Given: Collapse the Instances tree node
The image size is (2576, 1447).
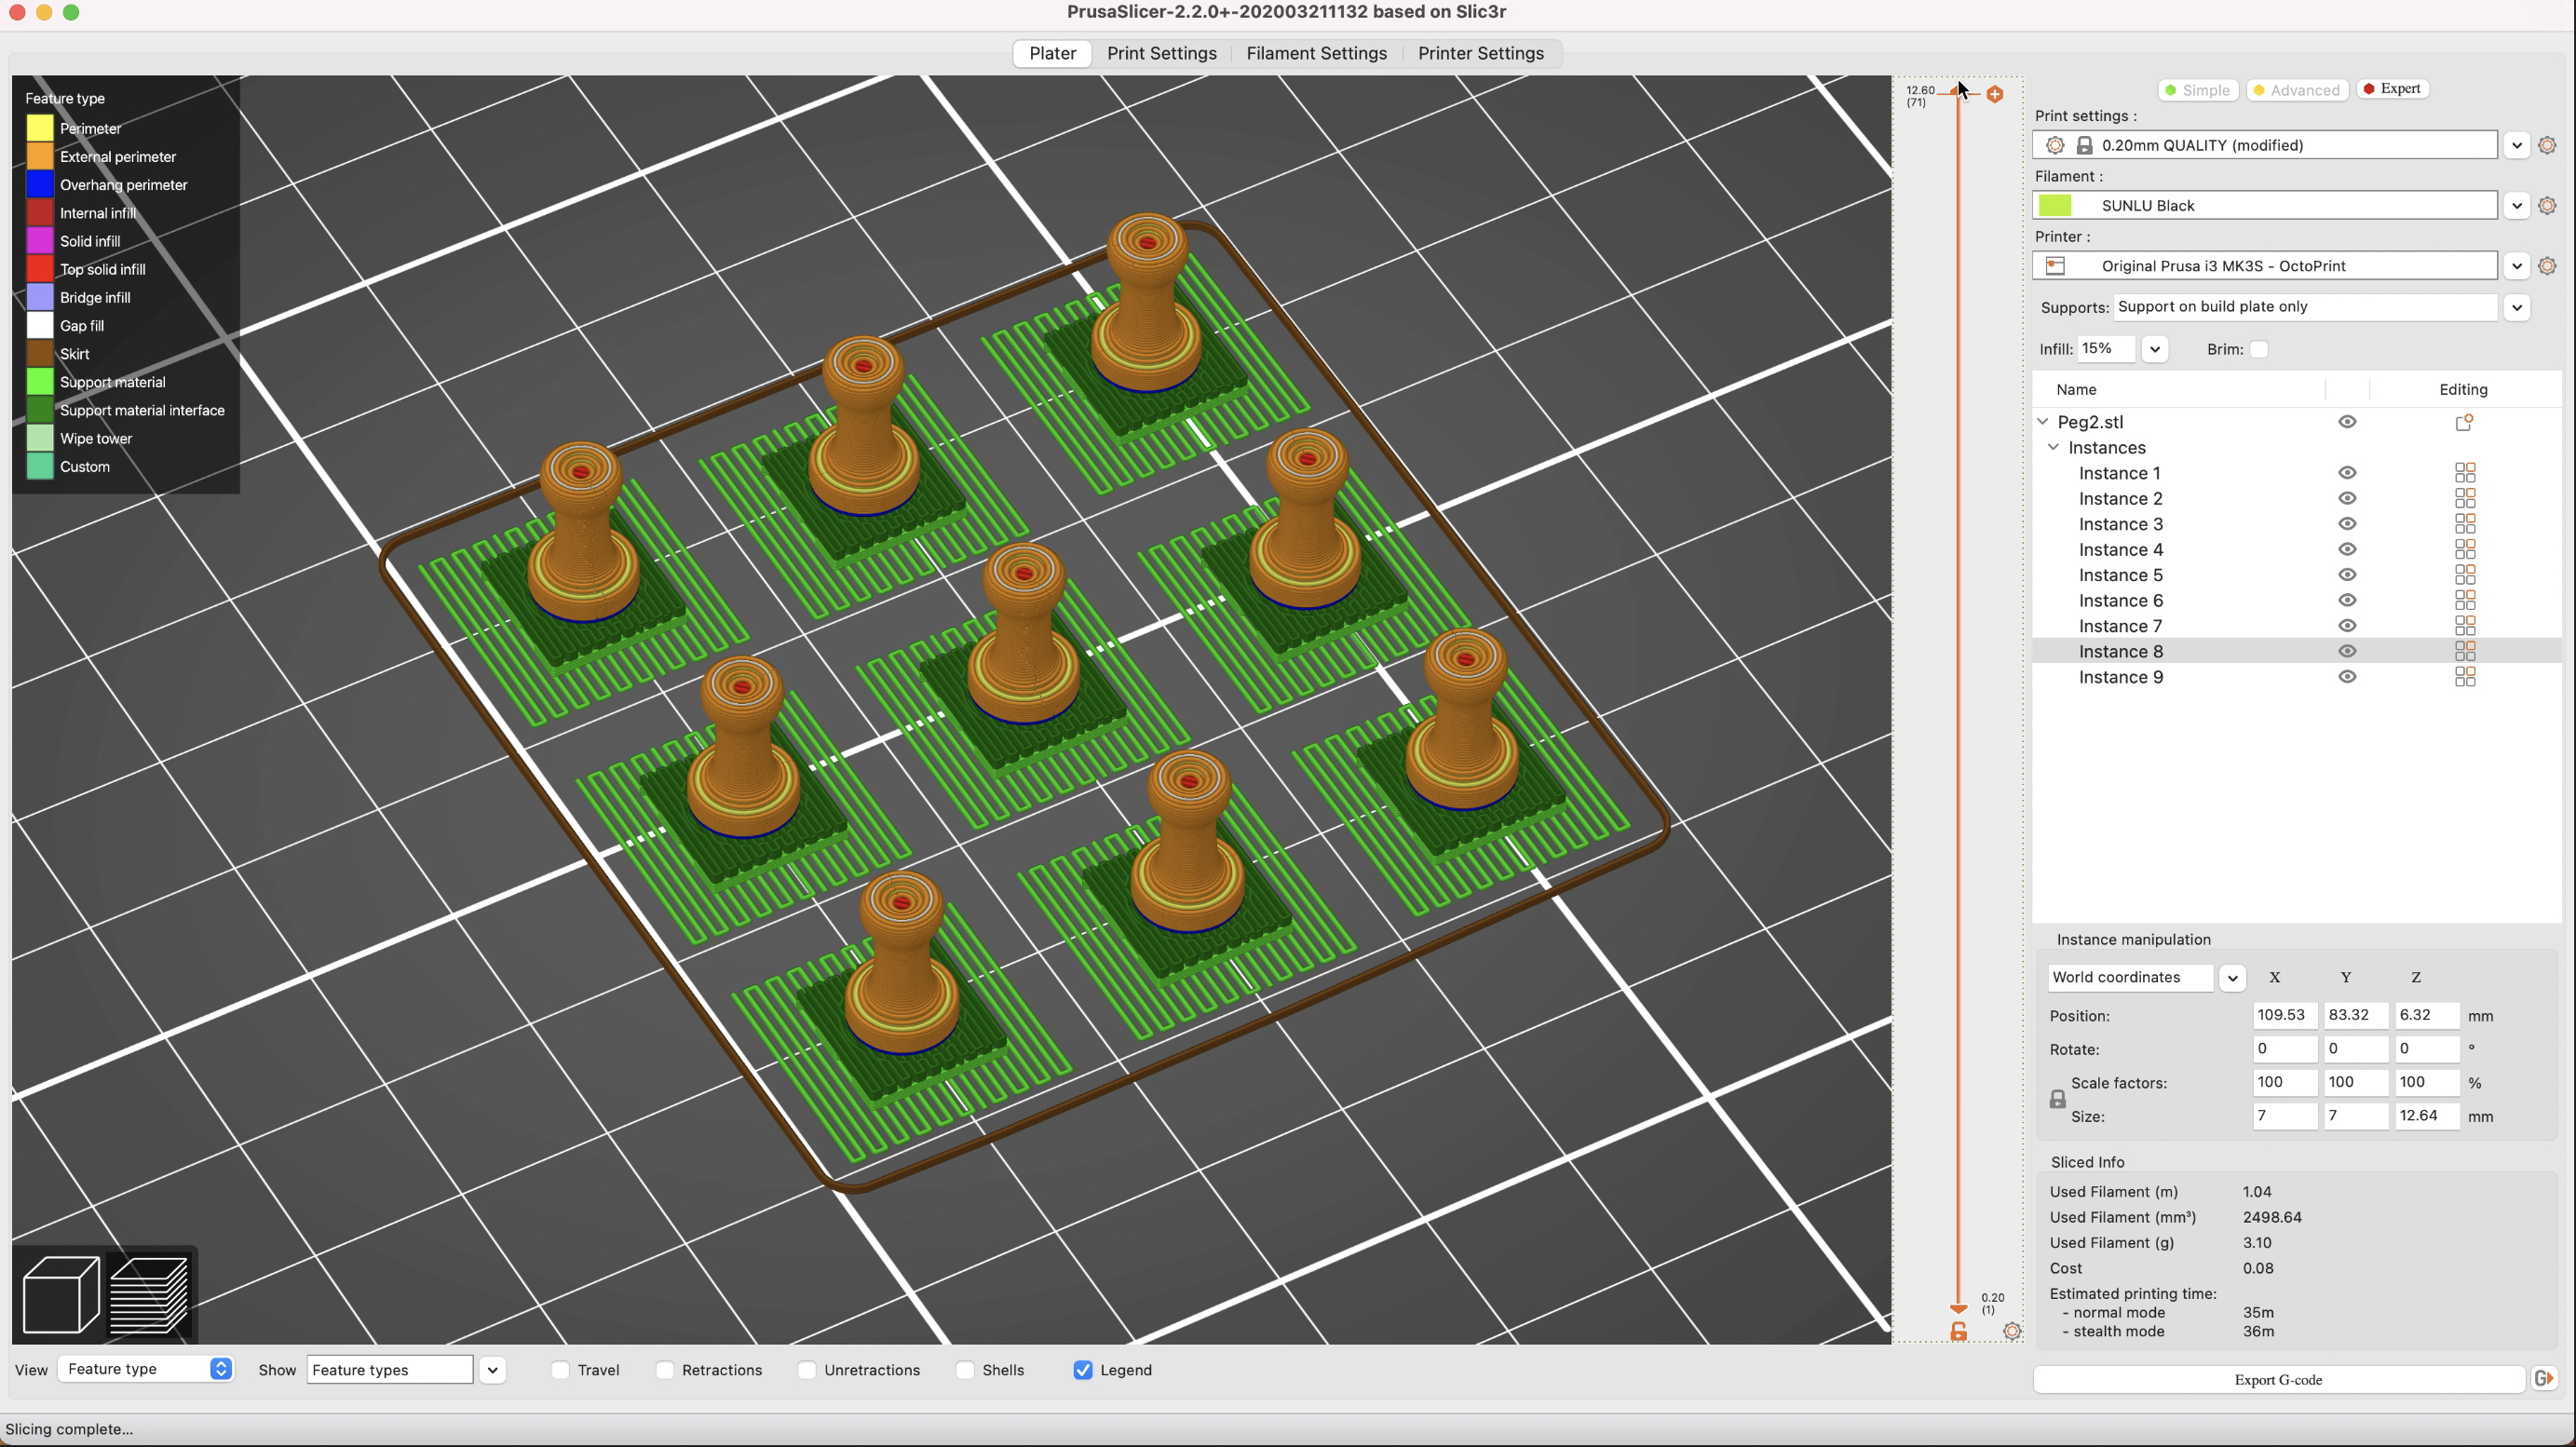Looking at the screenshot, I should [2053, 447].
